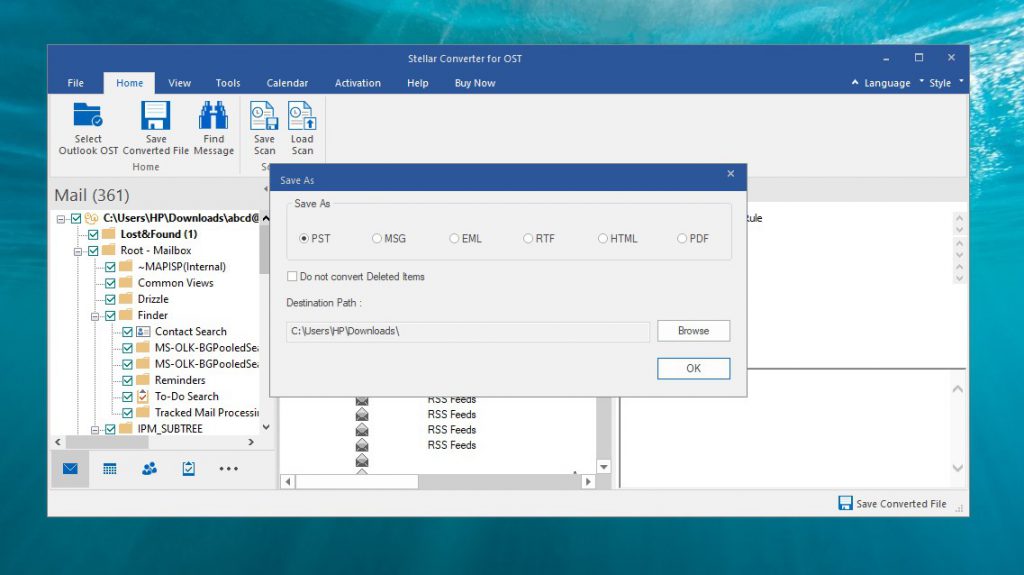
Task: Open Find Message binoculars tool
Action: (214, 116)
